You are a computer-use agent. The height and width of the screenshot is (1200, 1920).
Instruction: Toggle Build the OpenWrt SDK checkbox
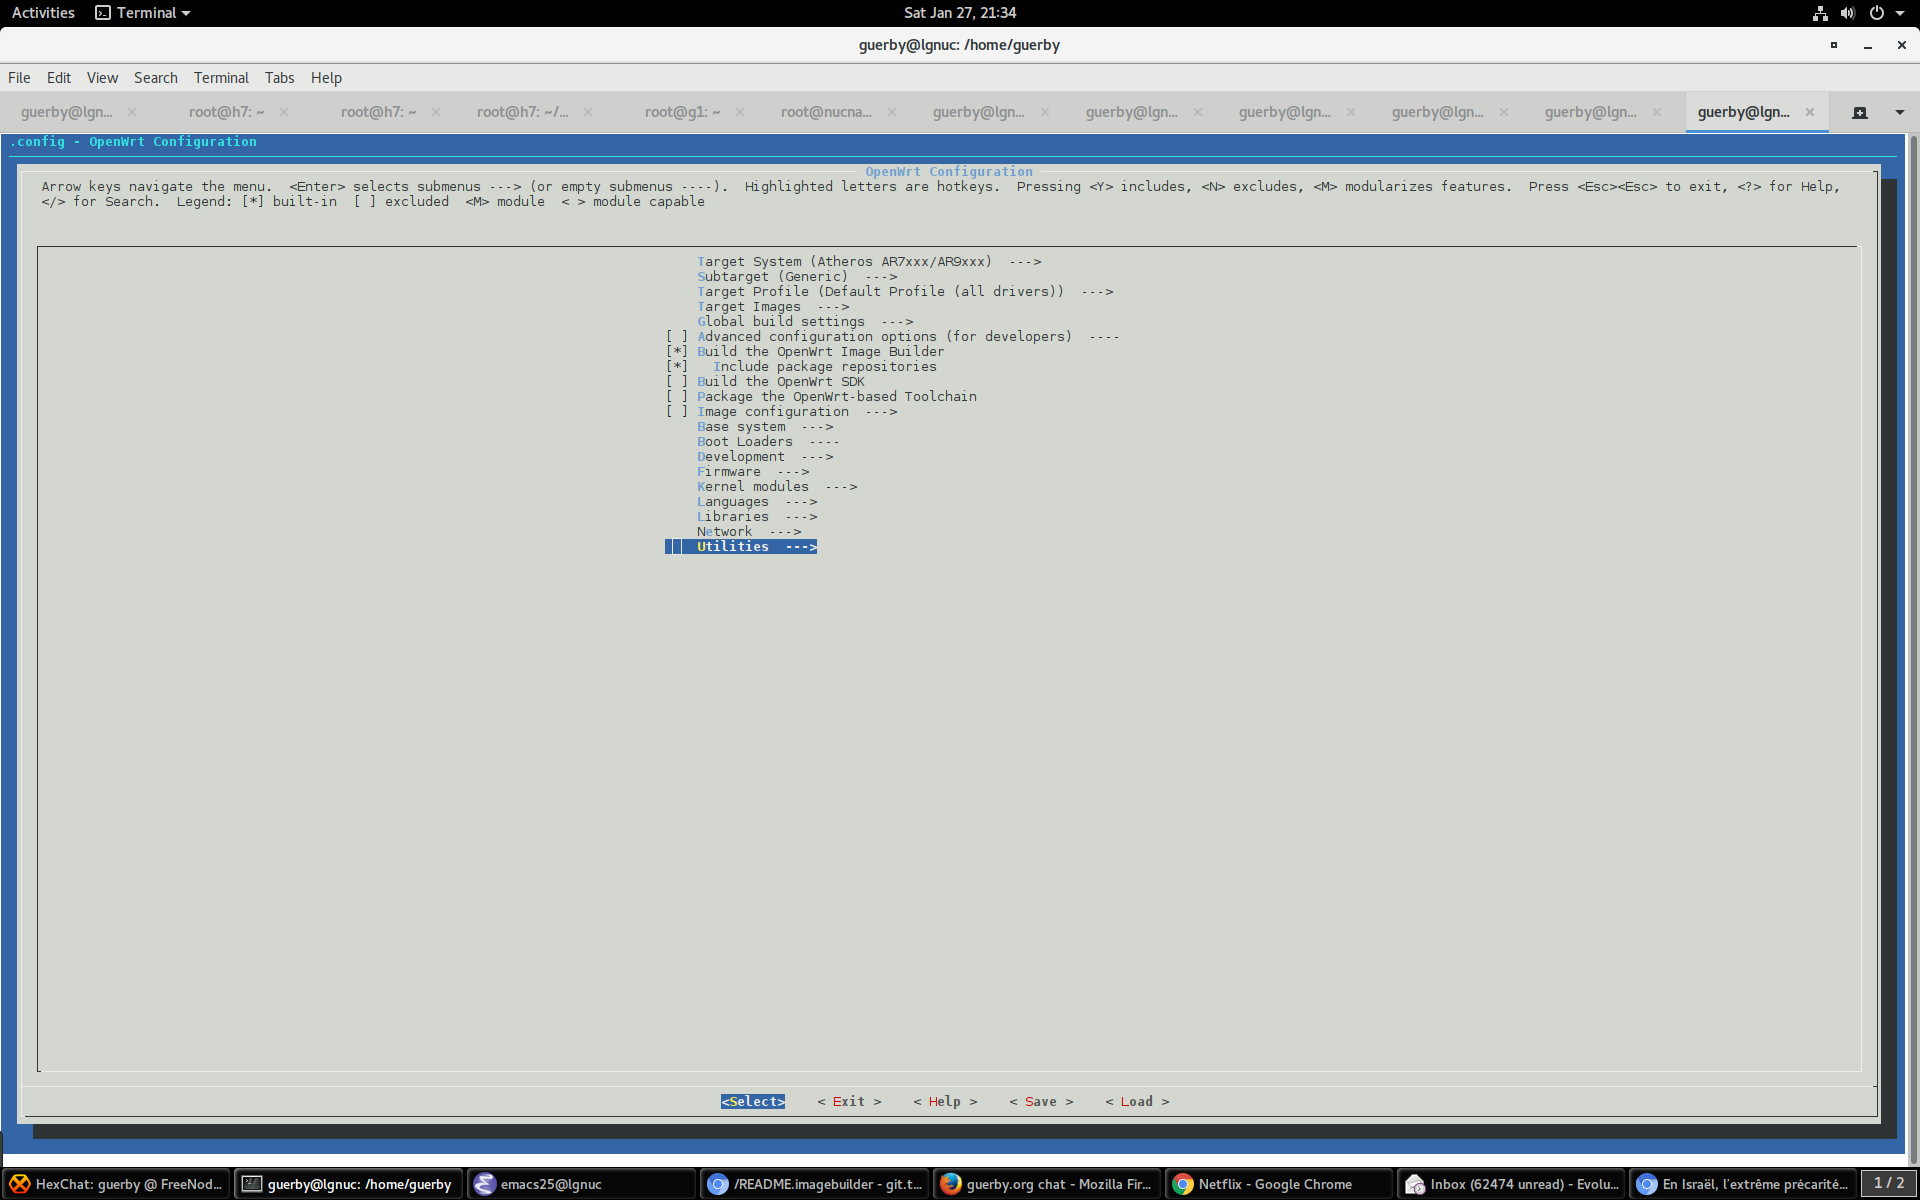[x=677, y=382]
